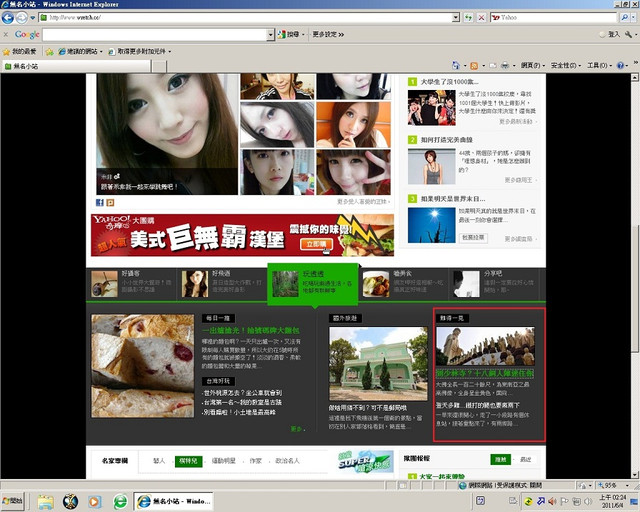Open the orange media player taskbar icon
The image size is (640, 512).
pos(95,501)
